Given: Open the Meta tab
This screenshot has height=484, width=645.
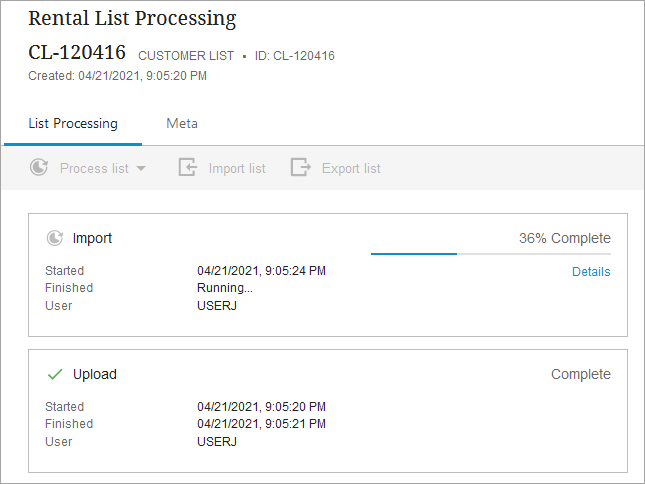Looking at the screenshot, I should coord(182,124).
